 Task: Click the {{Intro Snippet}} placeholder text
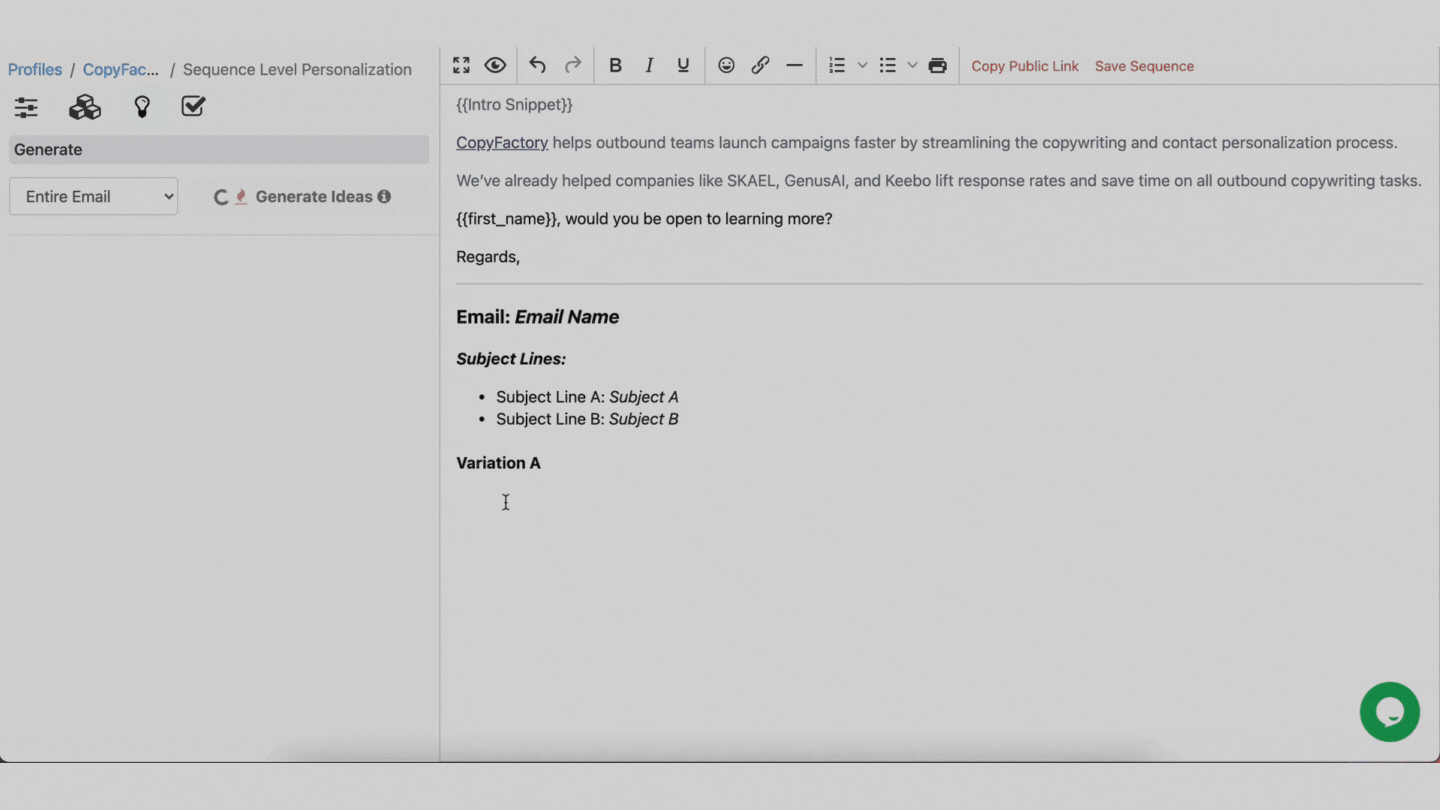click(514, 104)
